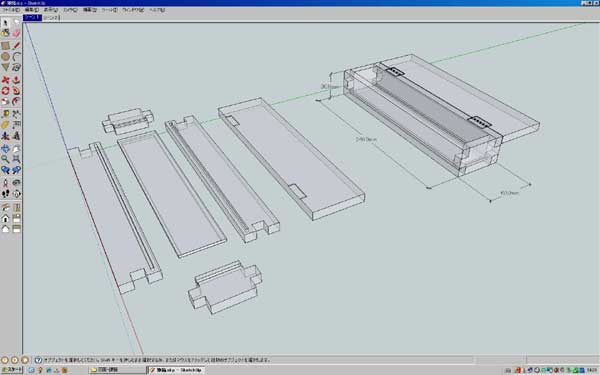Pick the Tape Measure tool
600x375 pixels.
click(x=5, y=114)
